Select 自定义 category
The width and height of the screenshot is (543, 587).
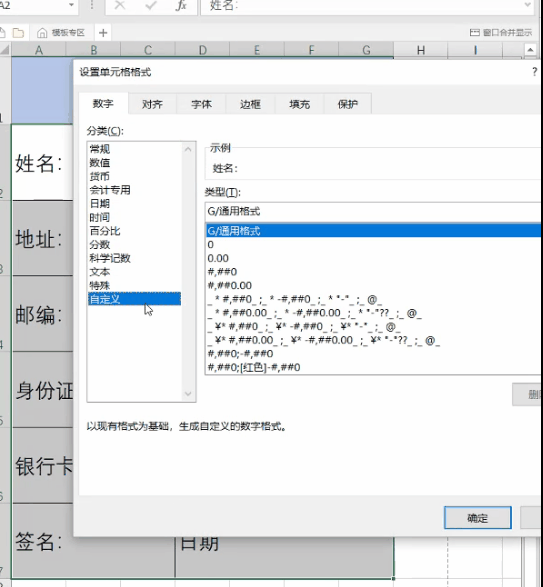click(134, 299)
